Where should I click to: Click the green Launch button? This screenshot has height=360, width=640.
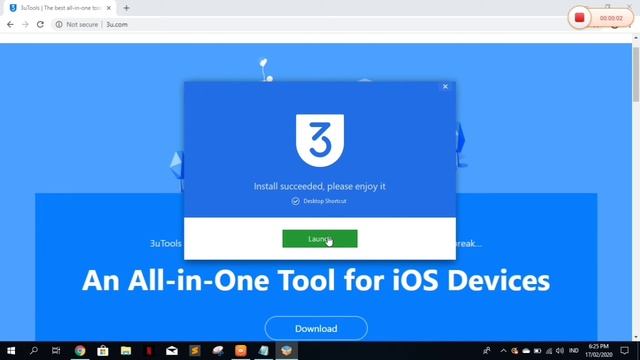click(x=320, y=238)
